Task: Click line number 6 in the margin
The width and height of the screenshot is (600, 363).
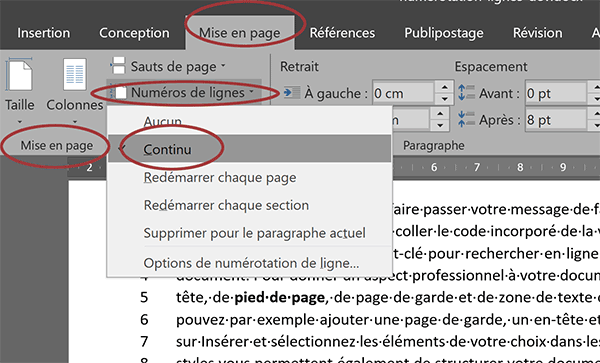Action: [x=144, y=319]
